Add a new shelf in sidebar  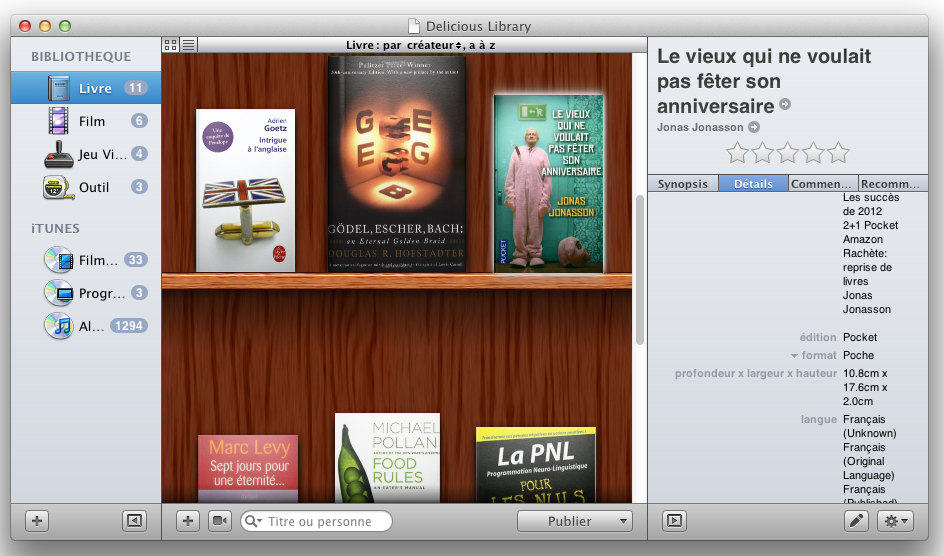[37, 520]
